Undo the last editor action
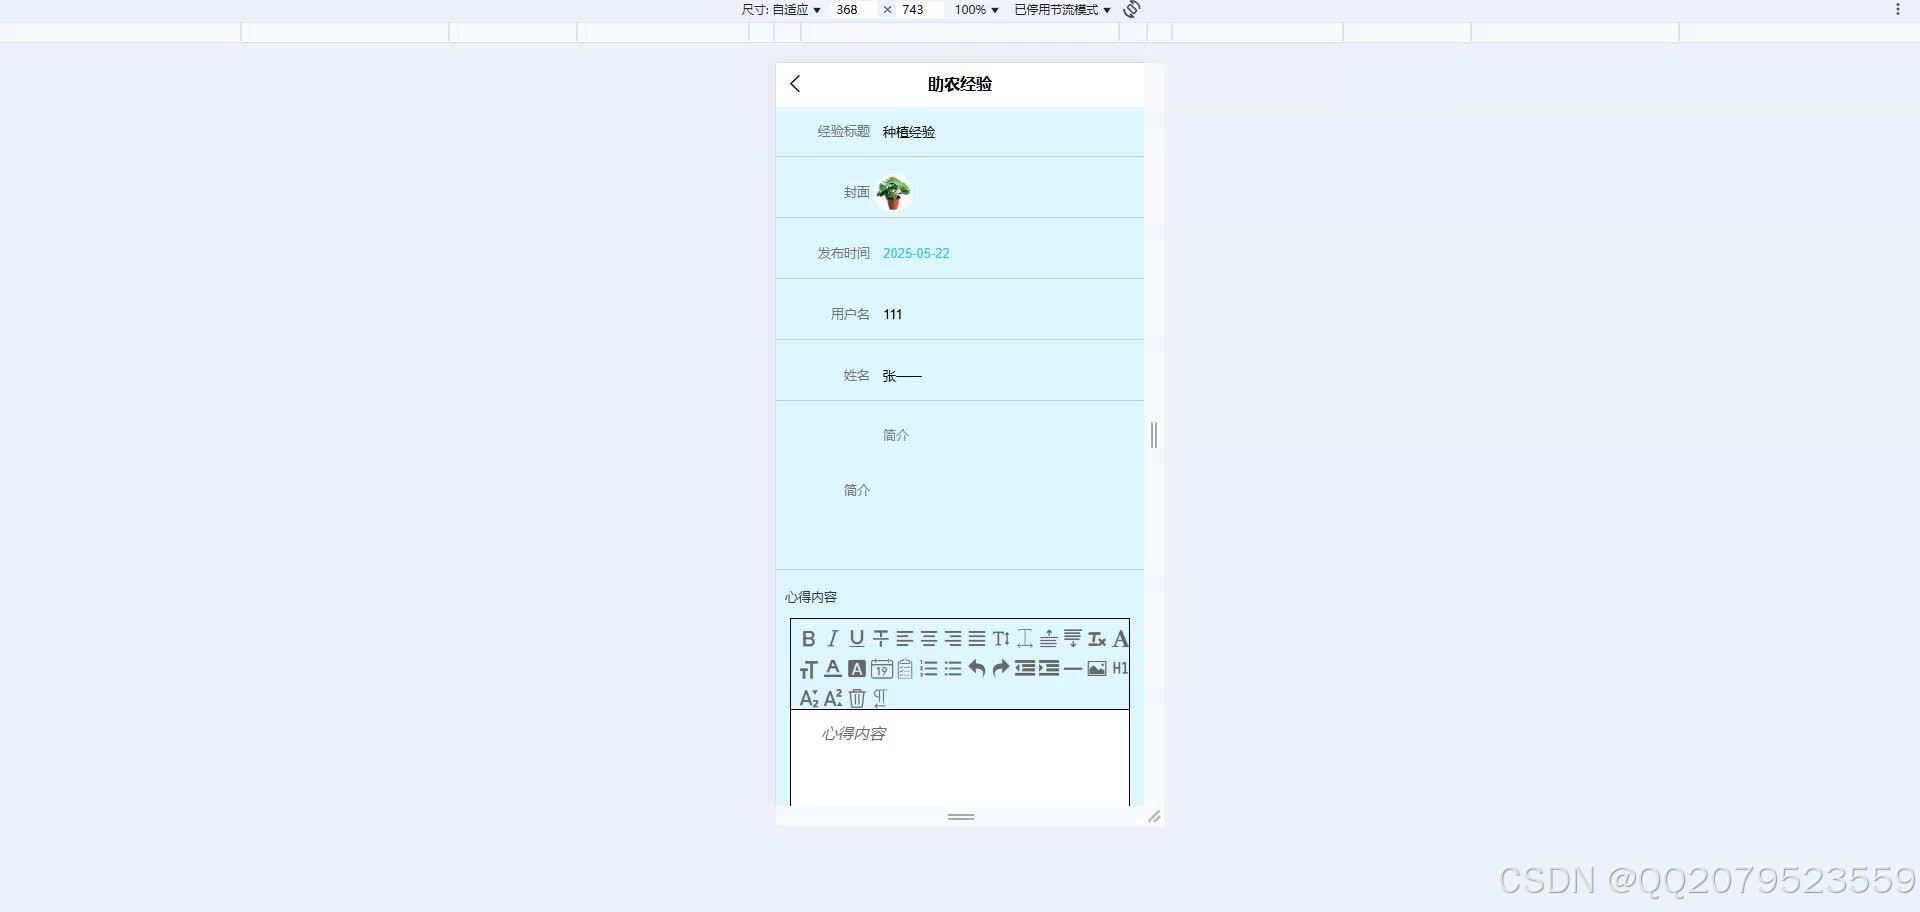 977,669
